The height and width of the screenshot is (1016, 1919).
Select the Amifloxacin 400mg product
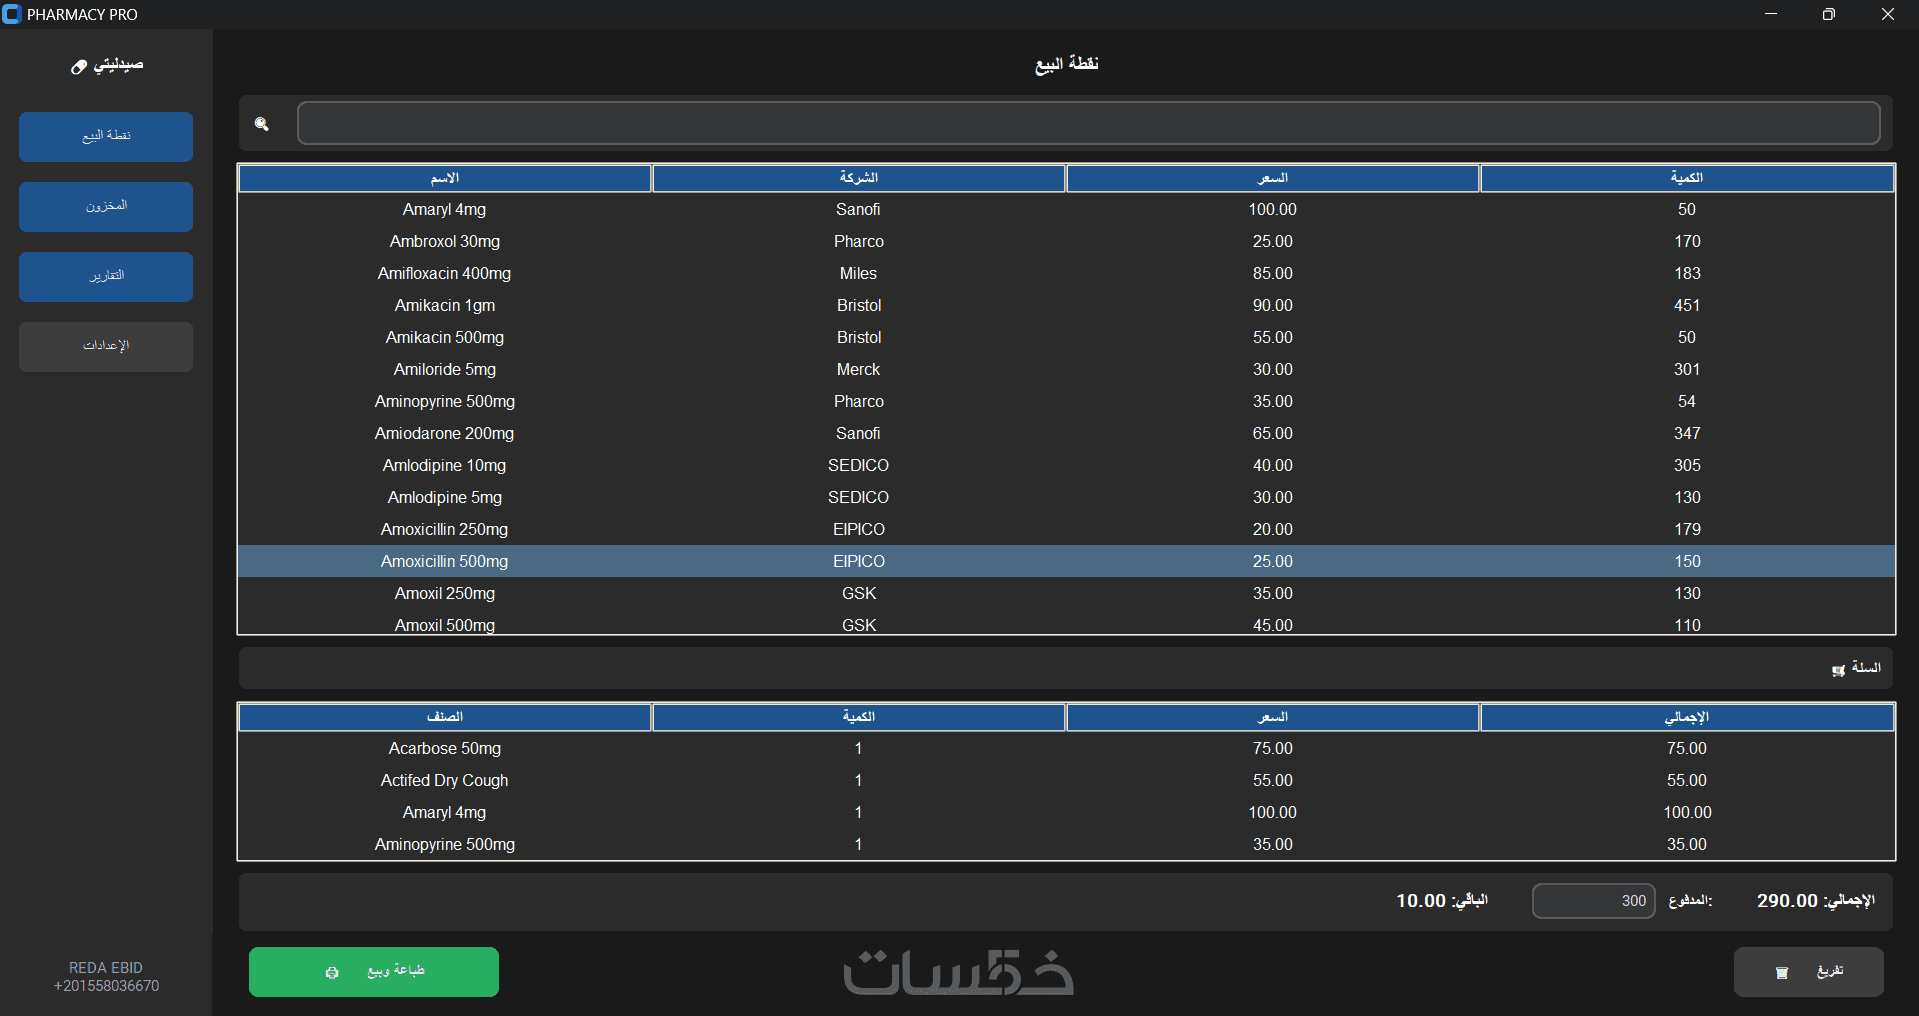pos(1066,273)
